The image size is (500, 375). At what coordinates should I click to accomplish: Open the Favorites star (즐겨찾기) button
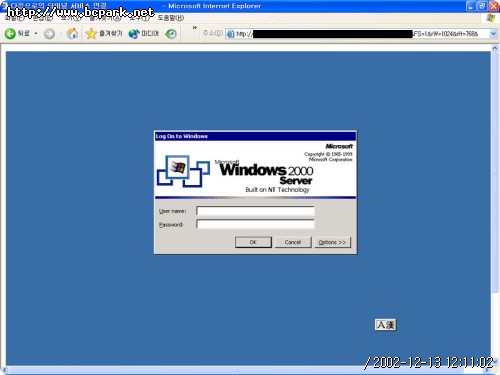pos(104,33)
